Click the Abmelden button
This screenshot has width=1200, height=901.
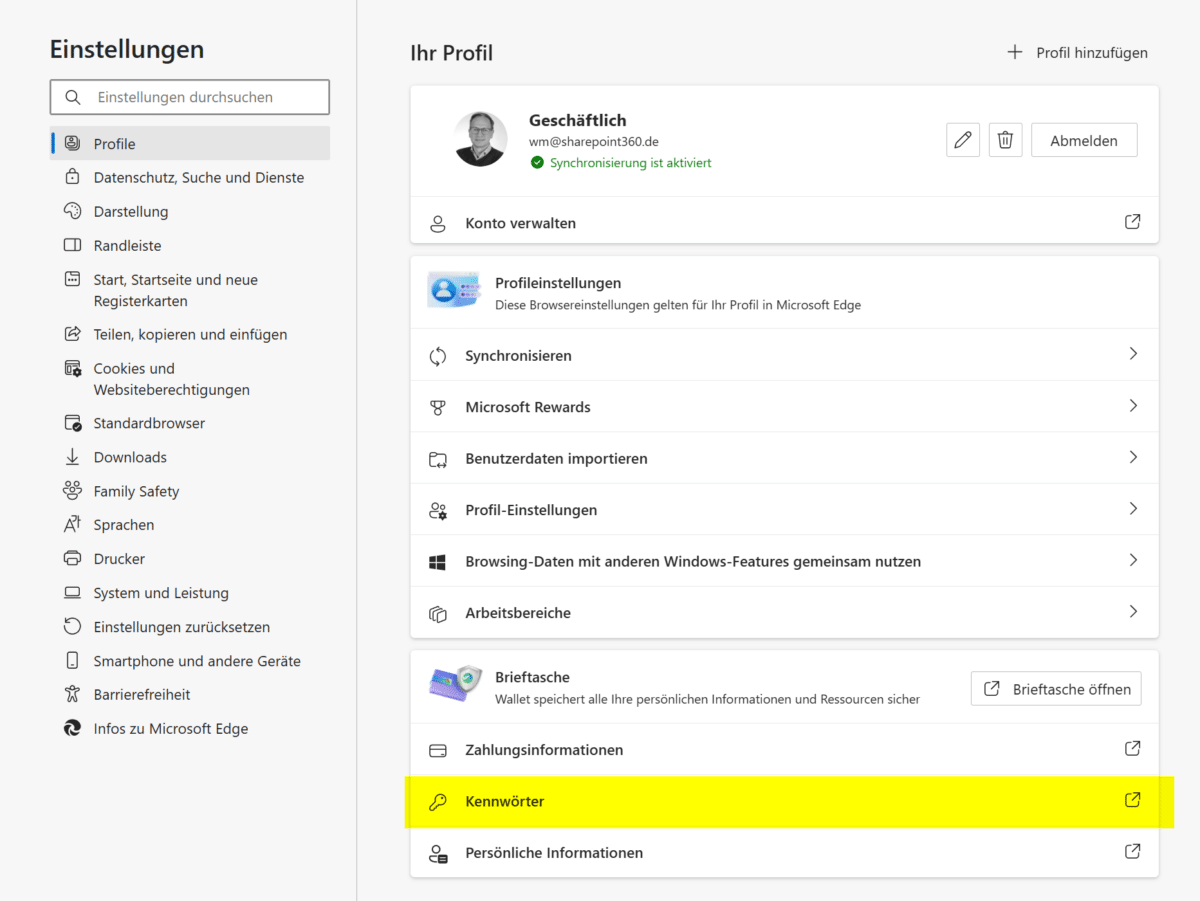pyautogui.click(x=1083, y=141)
